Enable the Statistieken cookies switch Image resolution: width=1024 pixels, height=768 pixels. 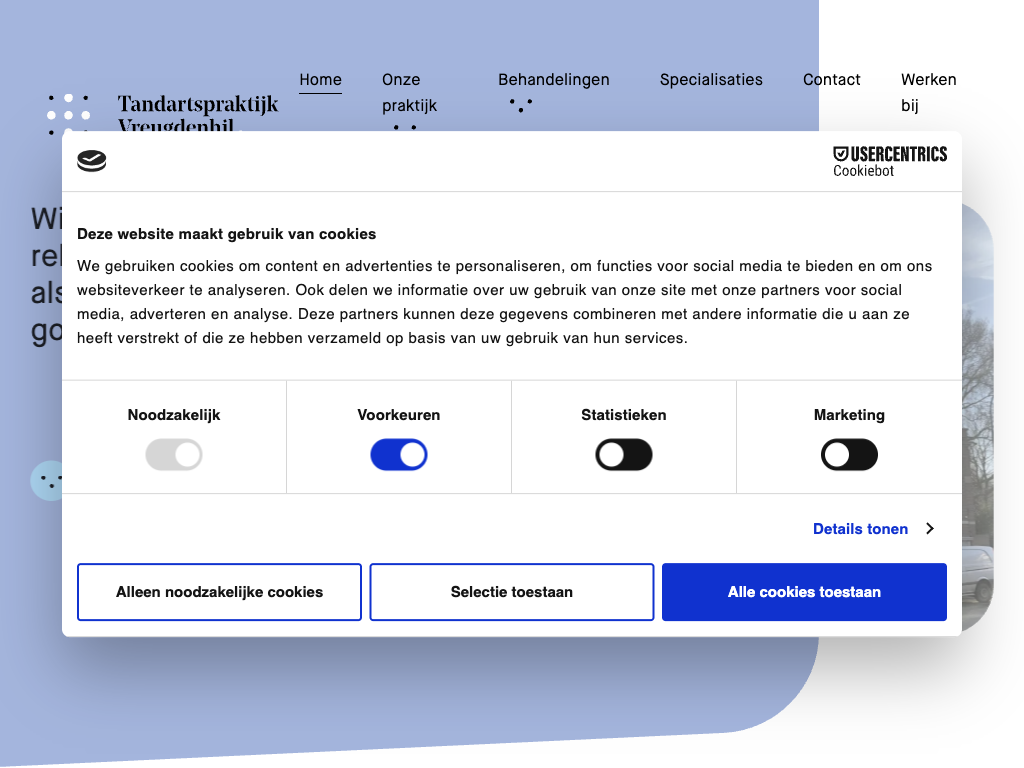click(x=624, y=456)
